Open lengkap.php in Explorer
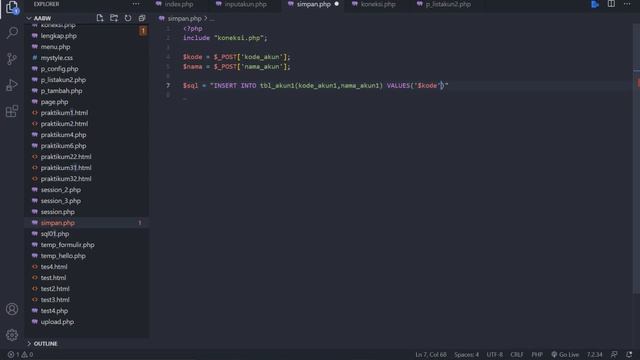Image resolution: width=640 pixels, height=360 pixels. (x=58, y=36)
